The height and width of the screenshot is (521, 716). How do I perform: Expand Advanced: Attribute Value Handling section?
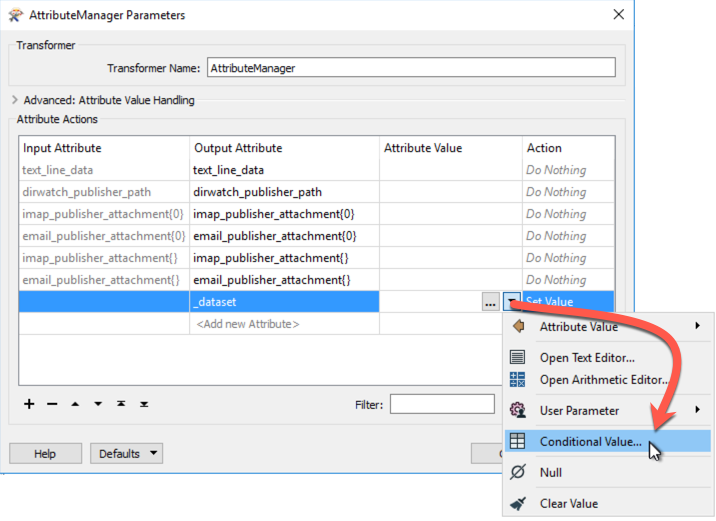point(15,100)
